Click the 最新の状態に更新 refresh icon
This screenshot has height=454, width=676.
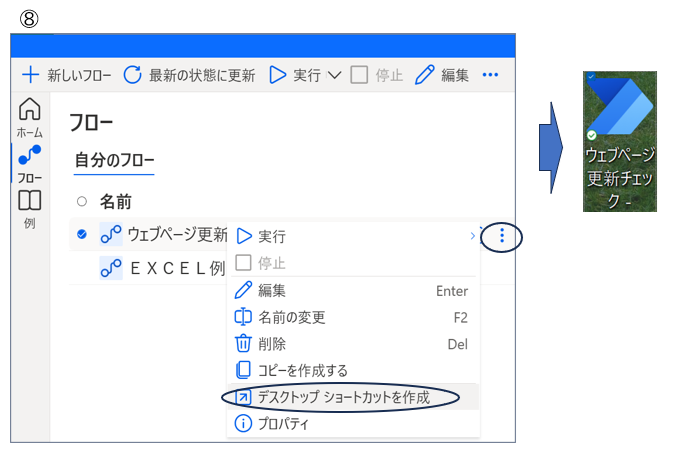133,75
